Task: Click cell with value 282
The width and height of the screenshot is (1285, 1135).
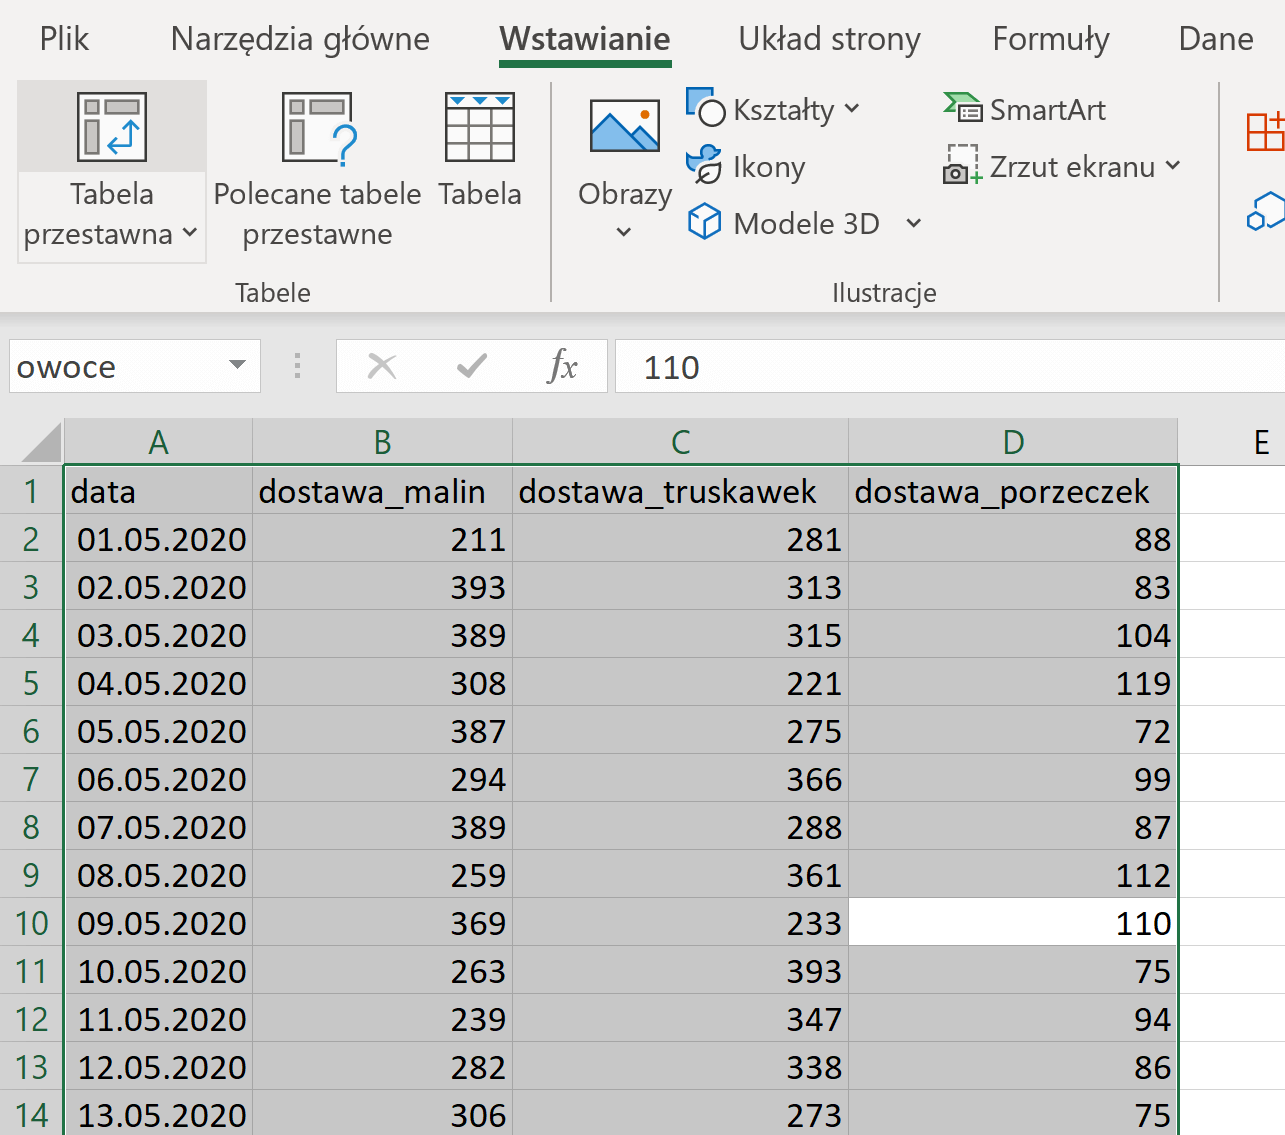Action: coord(382,1067)
